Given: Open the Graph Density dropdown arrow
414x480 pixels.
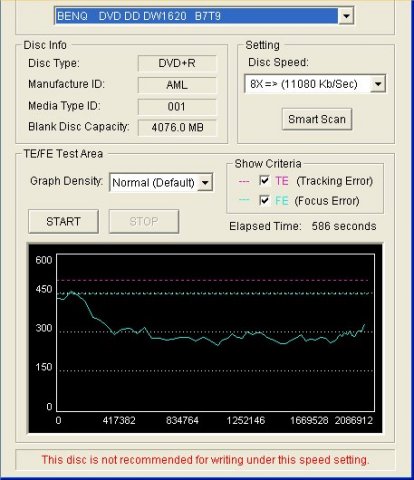Looking at the screenshot, I should click(205, 183).
